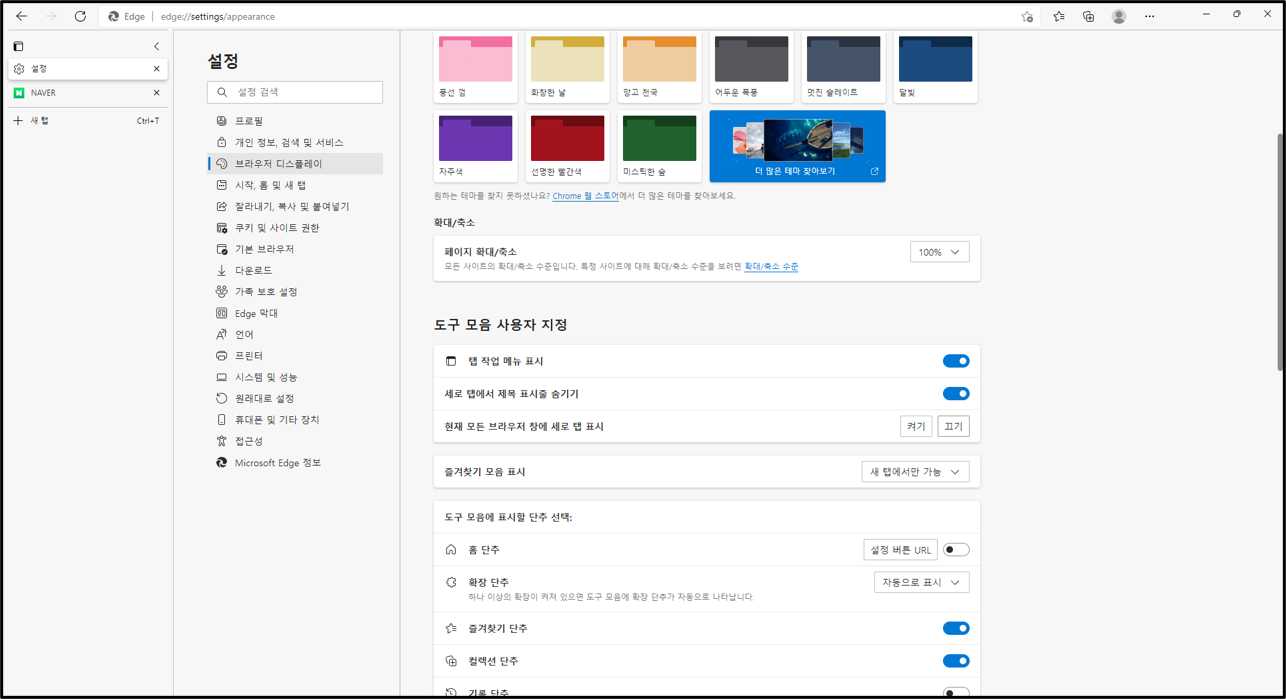
Task: Choose the 미스틱한 숲 green theme
Action: pyautogui.click(x=659, y=146)
